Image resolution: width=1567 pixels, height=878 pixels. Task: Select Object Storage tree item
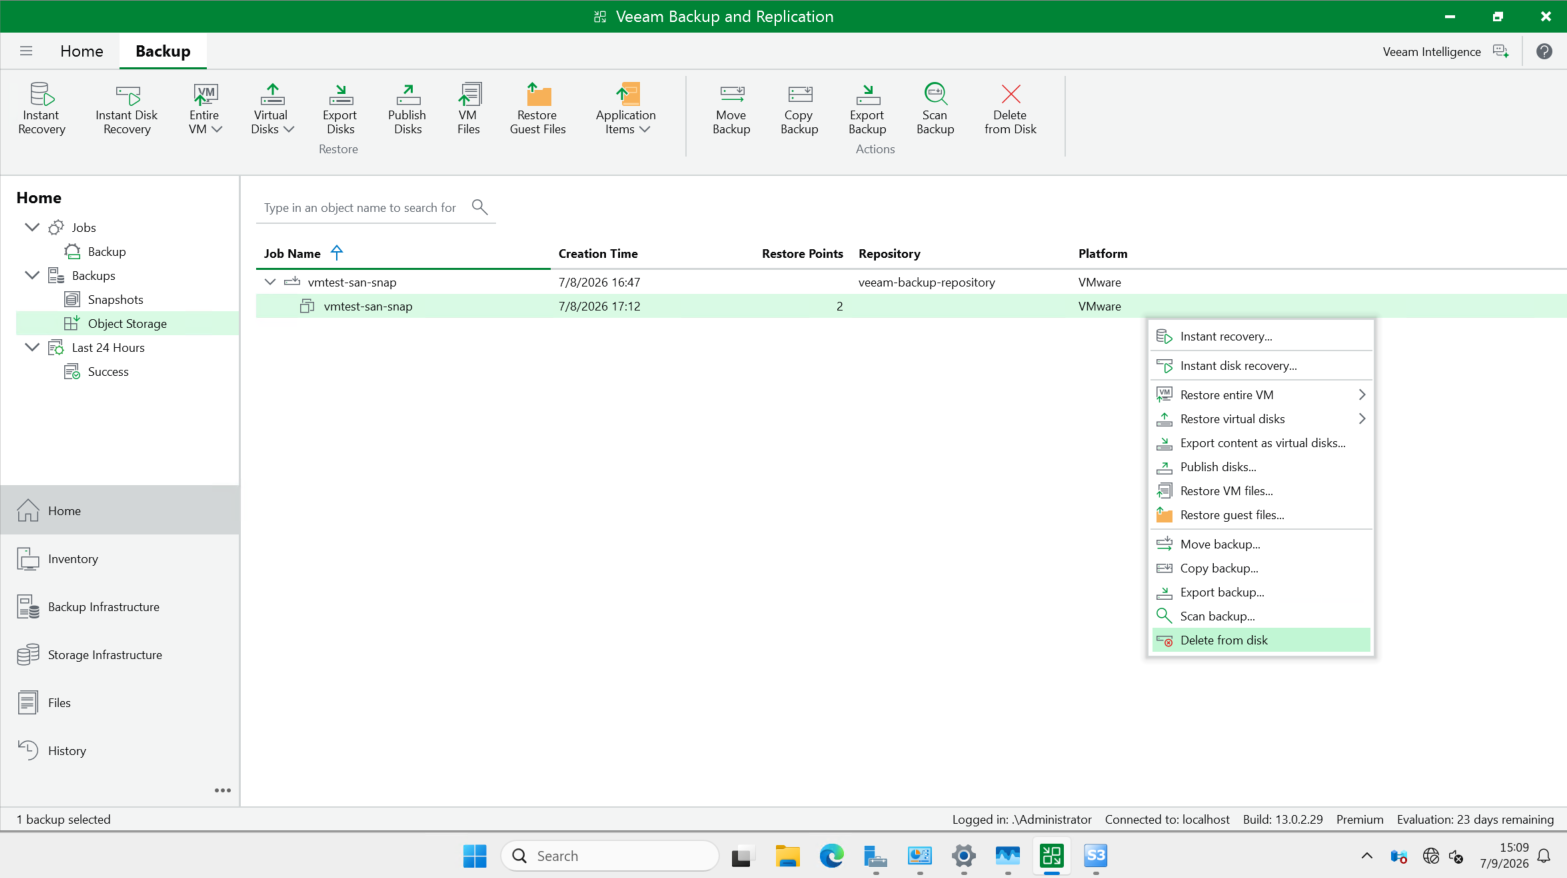point(127,324)
